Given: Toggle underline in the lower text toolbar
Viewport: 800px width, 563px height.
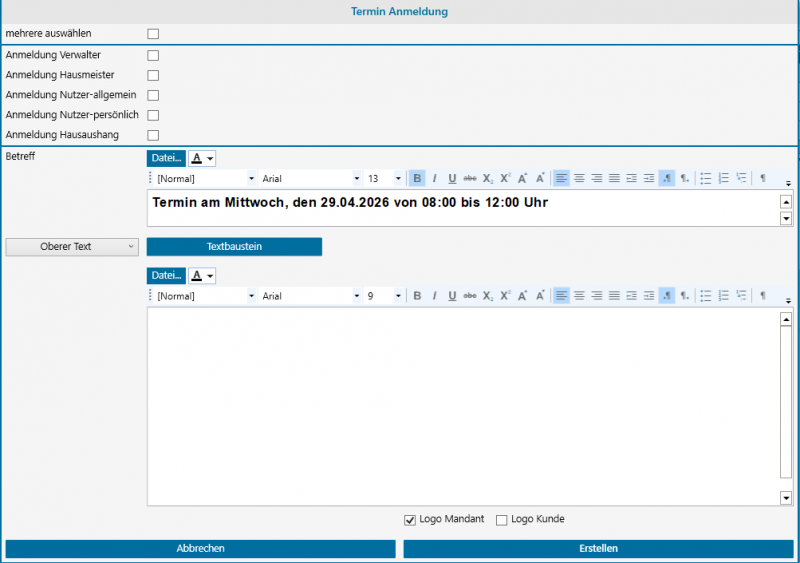Looking at the screenshot, I should [452, 296].
